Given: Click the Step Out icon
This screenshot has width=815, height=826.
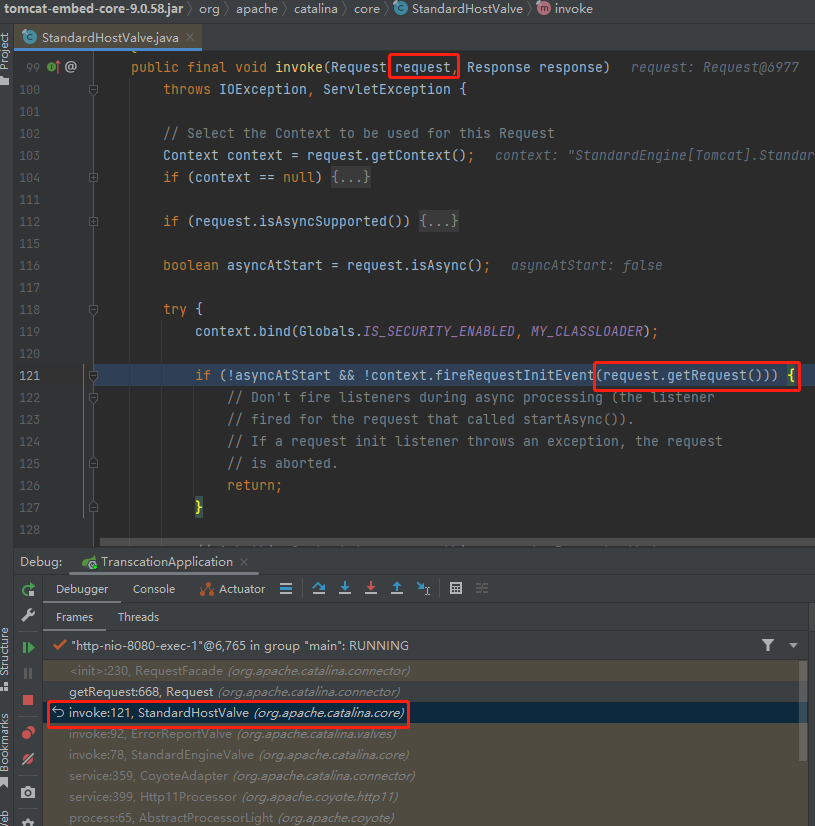Looking at the screenshot, I should 397,588.
